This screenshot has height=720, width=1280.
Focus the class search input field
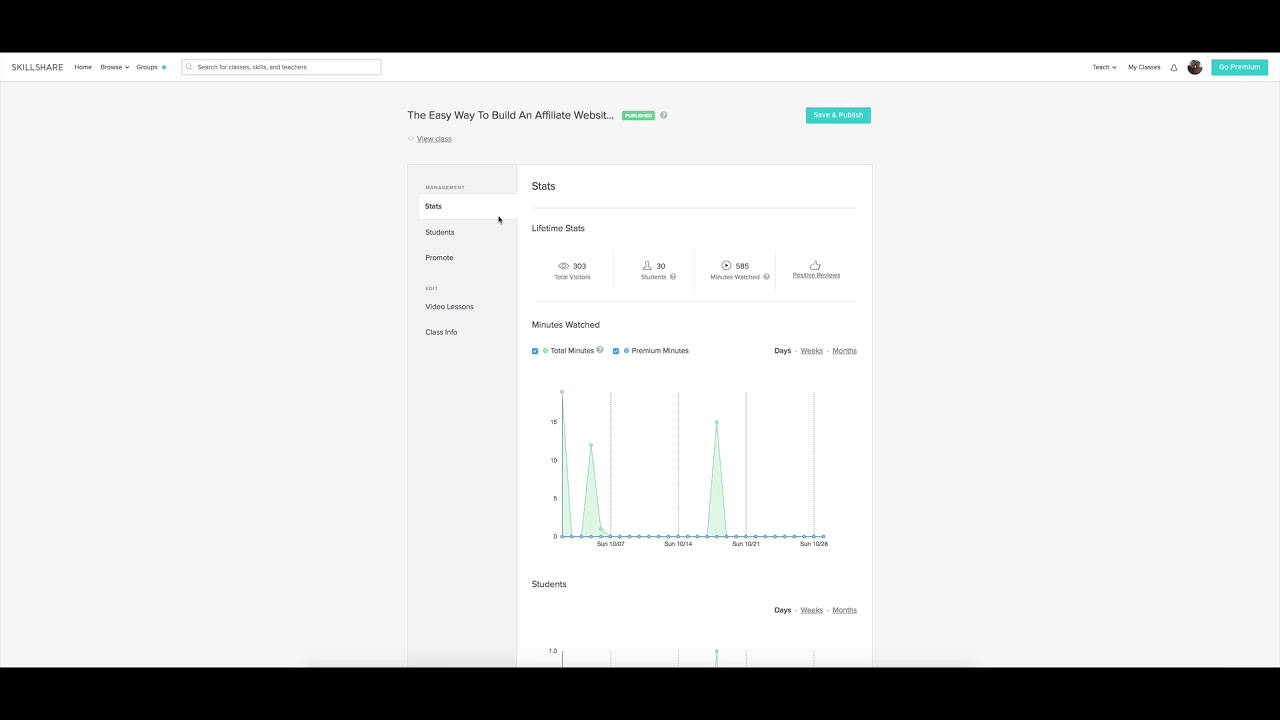pyautogui.click(x=281, y=67)
